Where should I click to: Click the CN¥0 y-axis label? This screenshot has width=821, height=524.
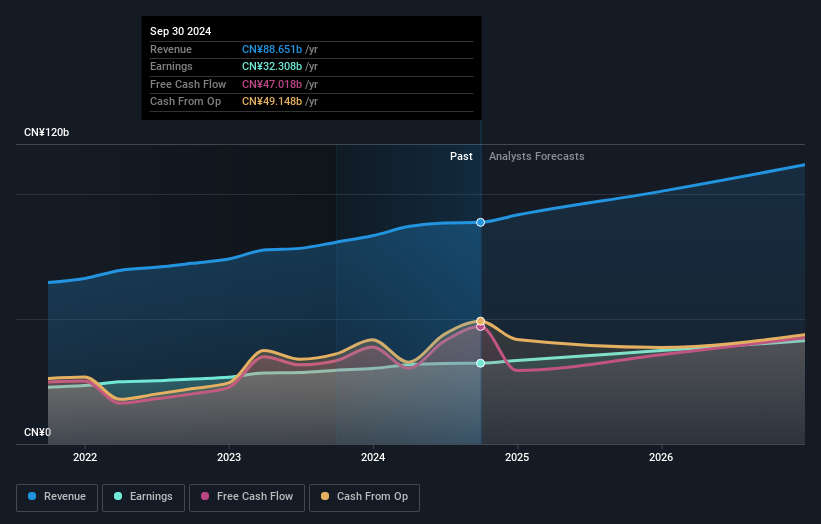(x=38, y=432)
